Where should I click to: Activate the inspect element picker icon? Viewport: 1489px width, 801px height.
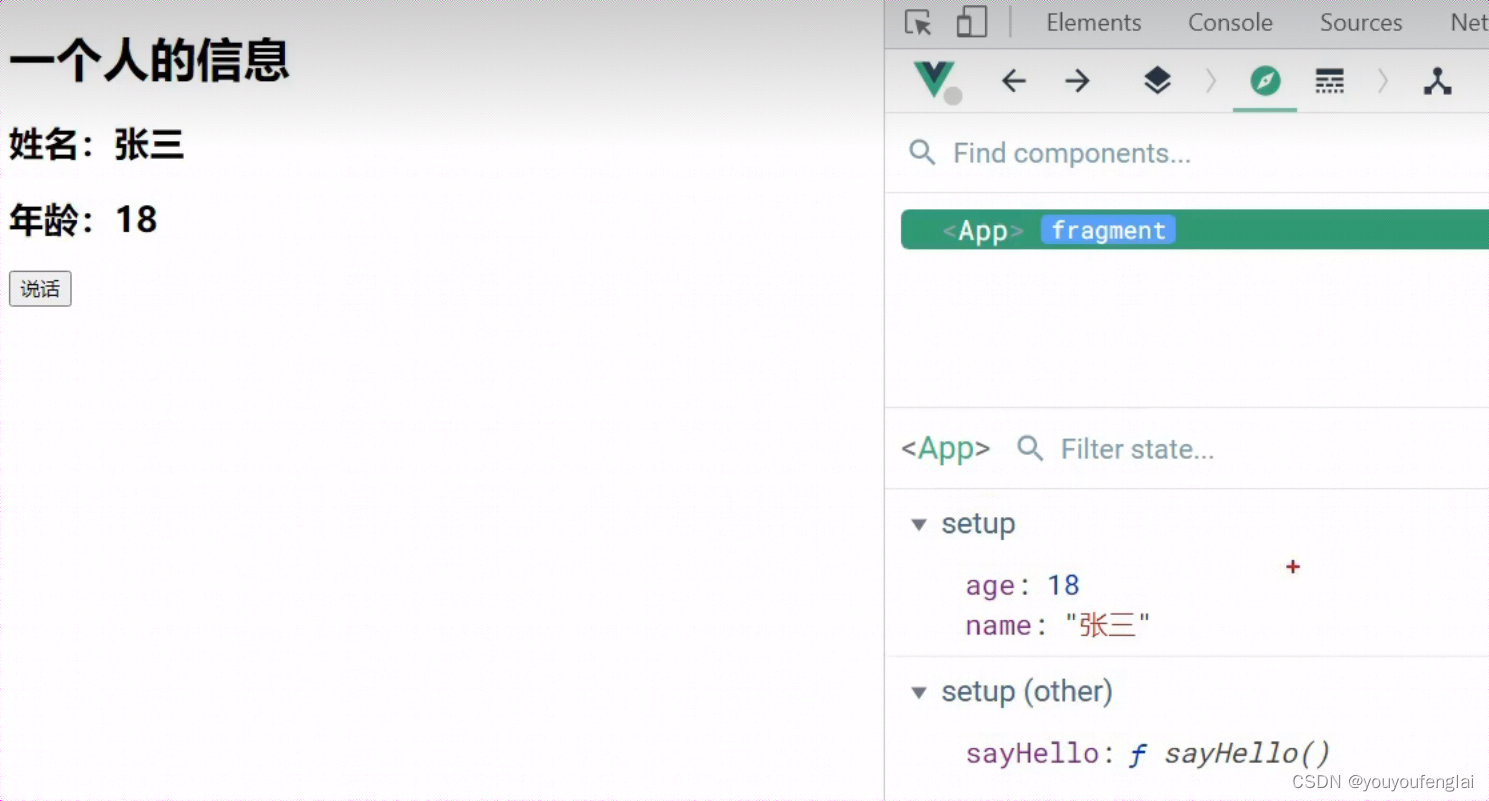click(x=918, y=23)
